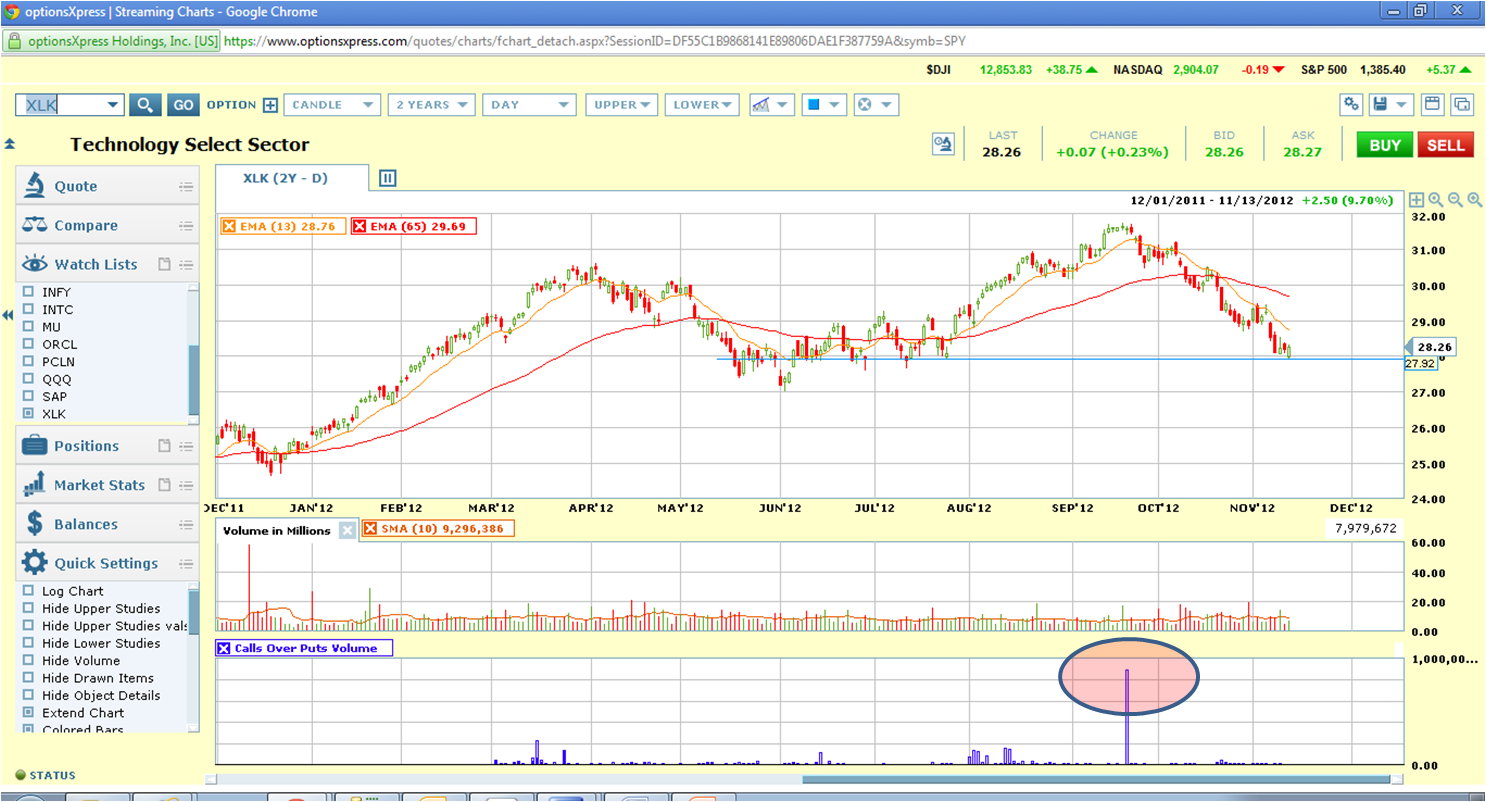Screen dimensions: 1486x802
Task: Click the zoom out magnifier icon
Action: click(x=1456, y=200)
